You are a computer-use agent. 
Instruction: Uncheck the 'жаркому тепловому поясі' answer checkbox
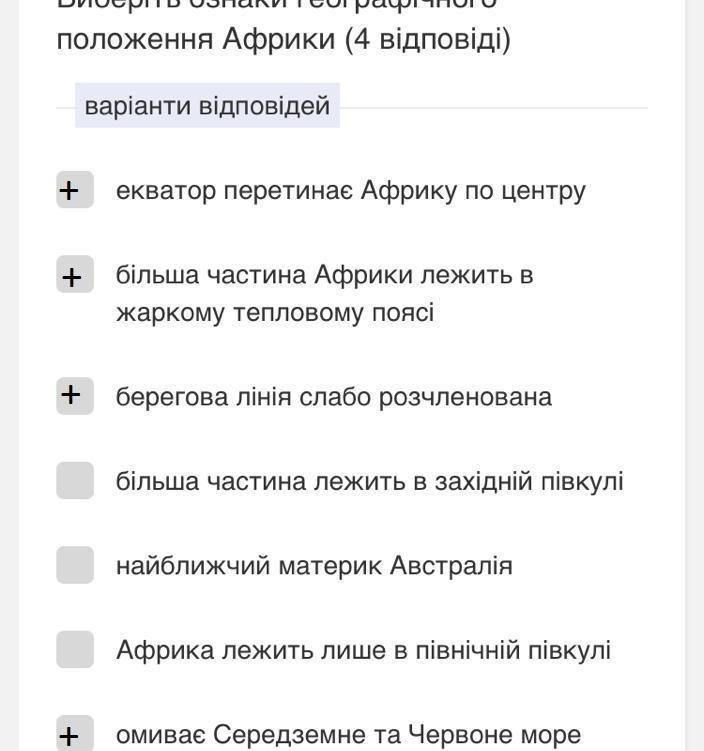coord(75,275)
